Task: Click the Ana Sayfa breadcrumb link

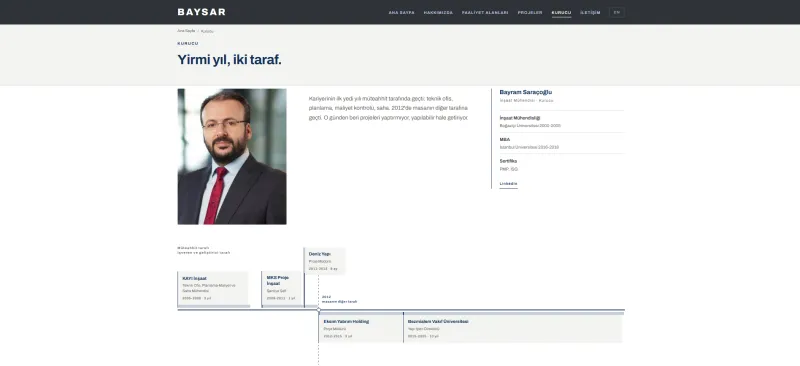Action: (186, 31)
